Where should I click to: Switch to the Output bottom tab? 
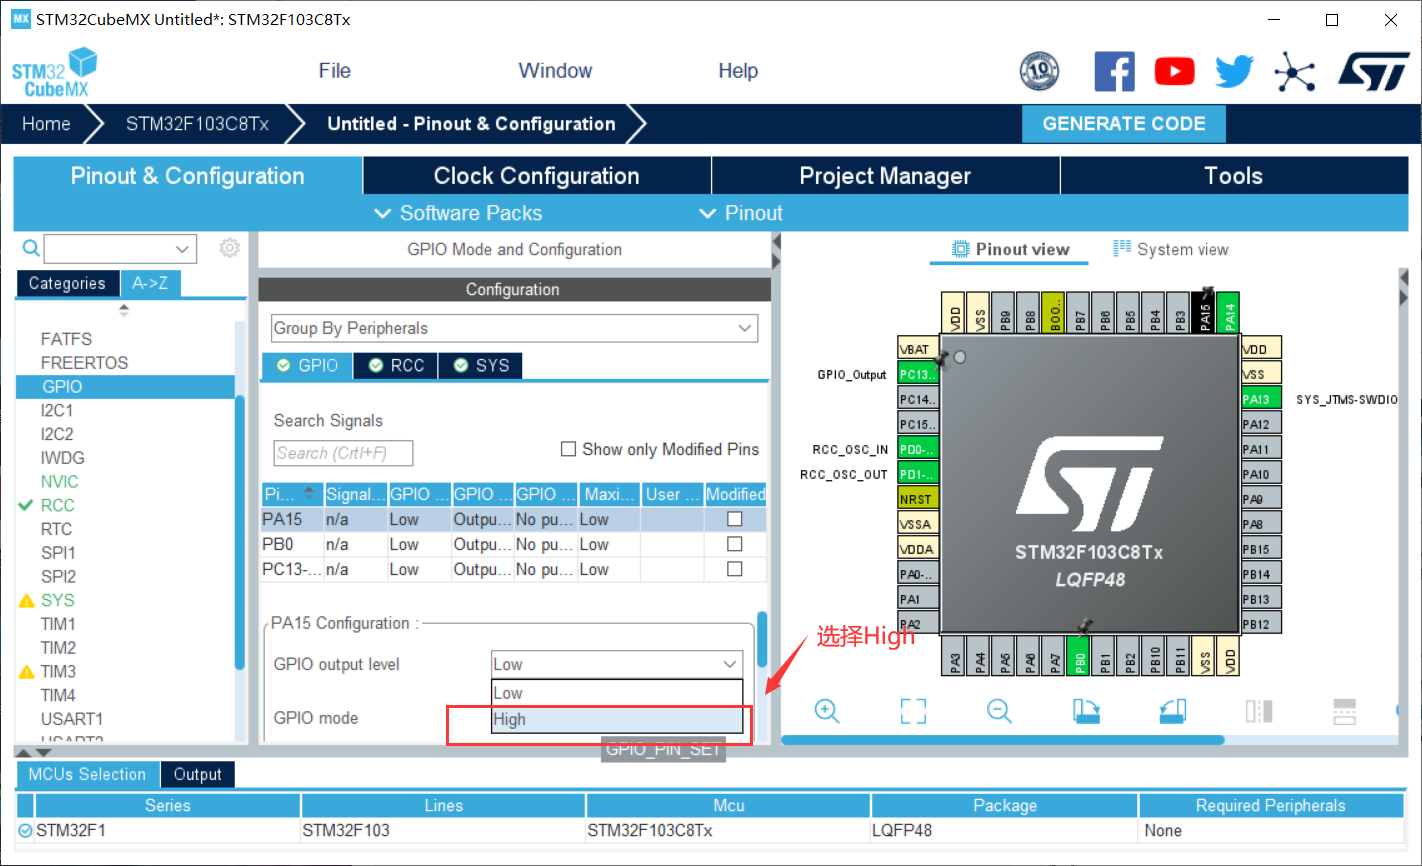pyautogui.click(x=197, y=774)
